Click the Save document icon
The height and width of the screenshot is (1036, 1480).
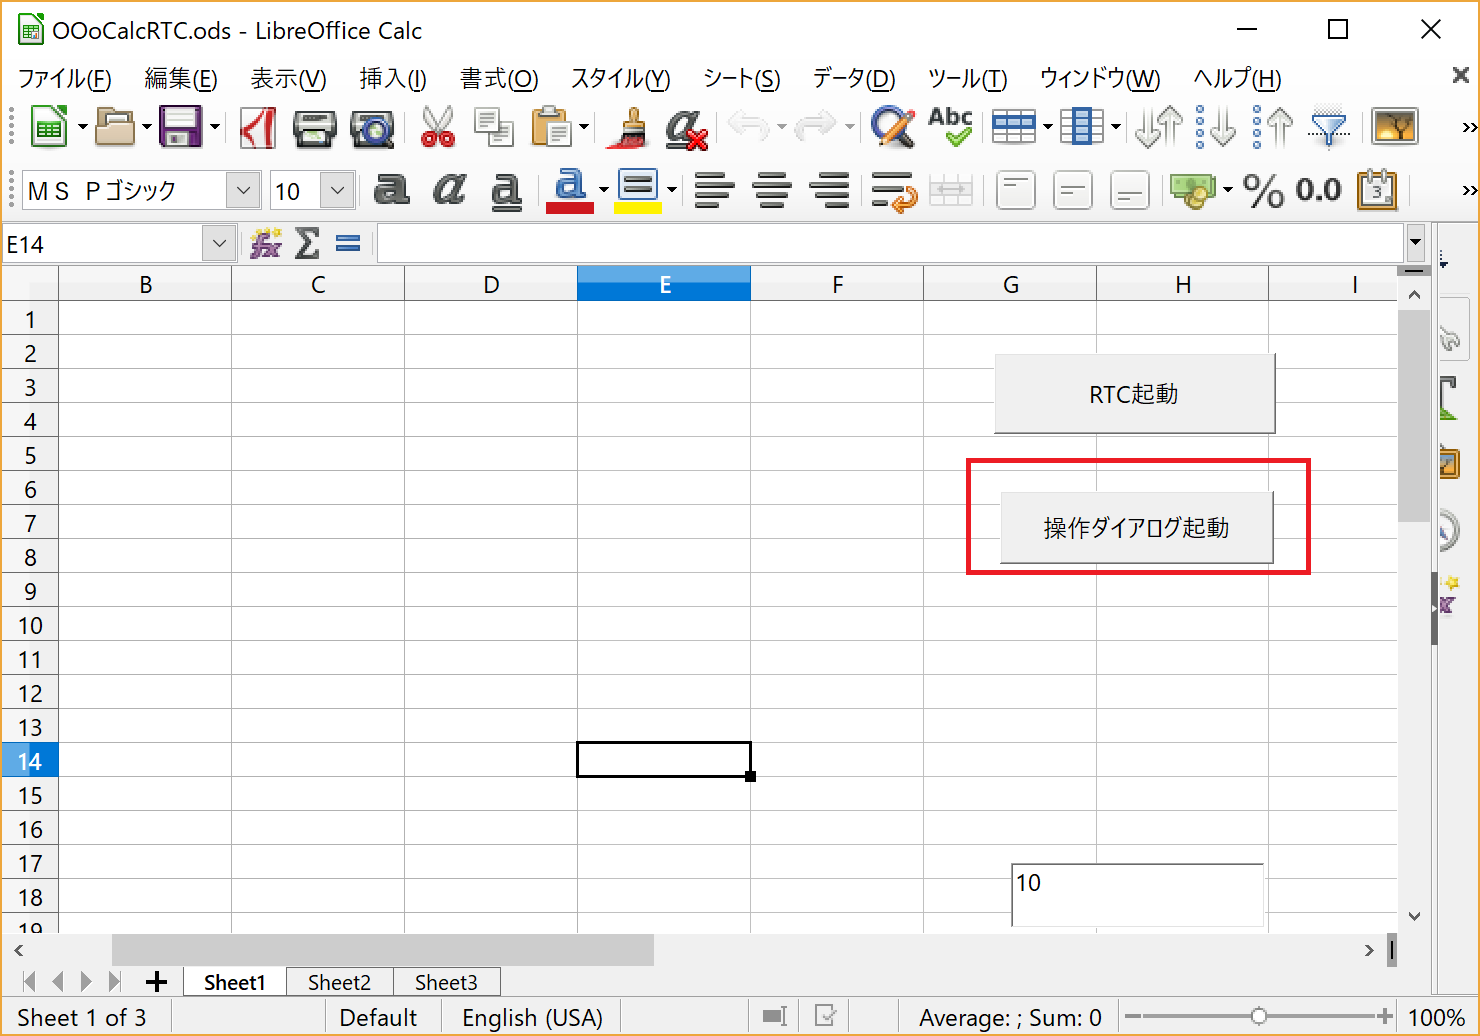181,127
